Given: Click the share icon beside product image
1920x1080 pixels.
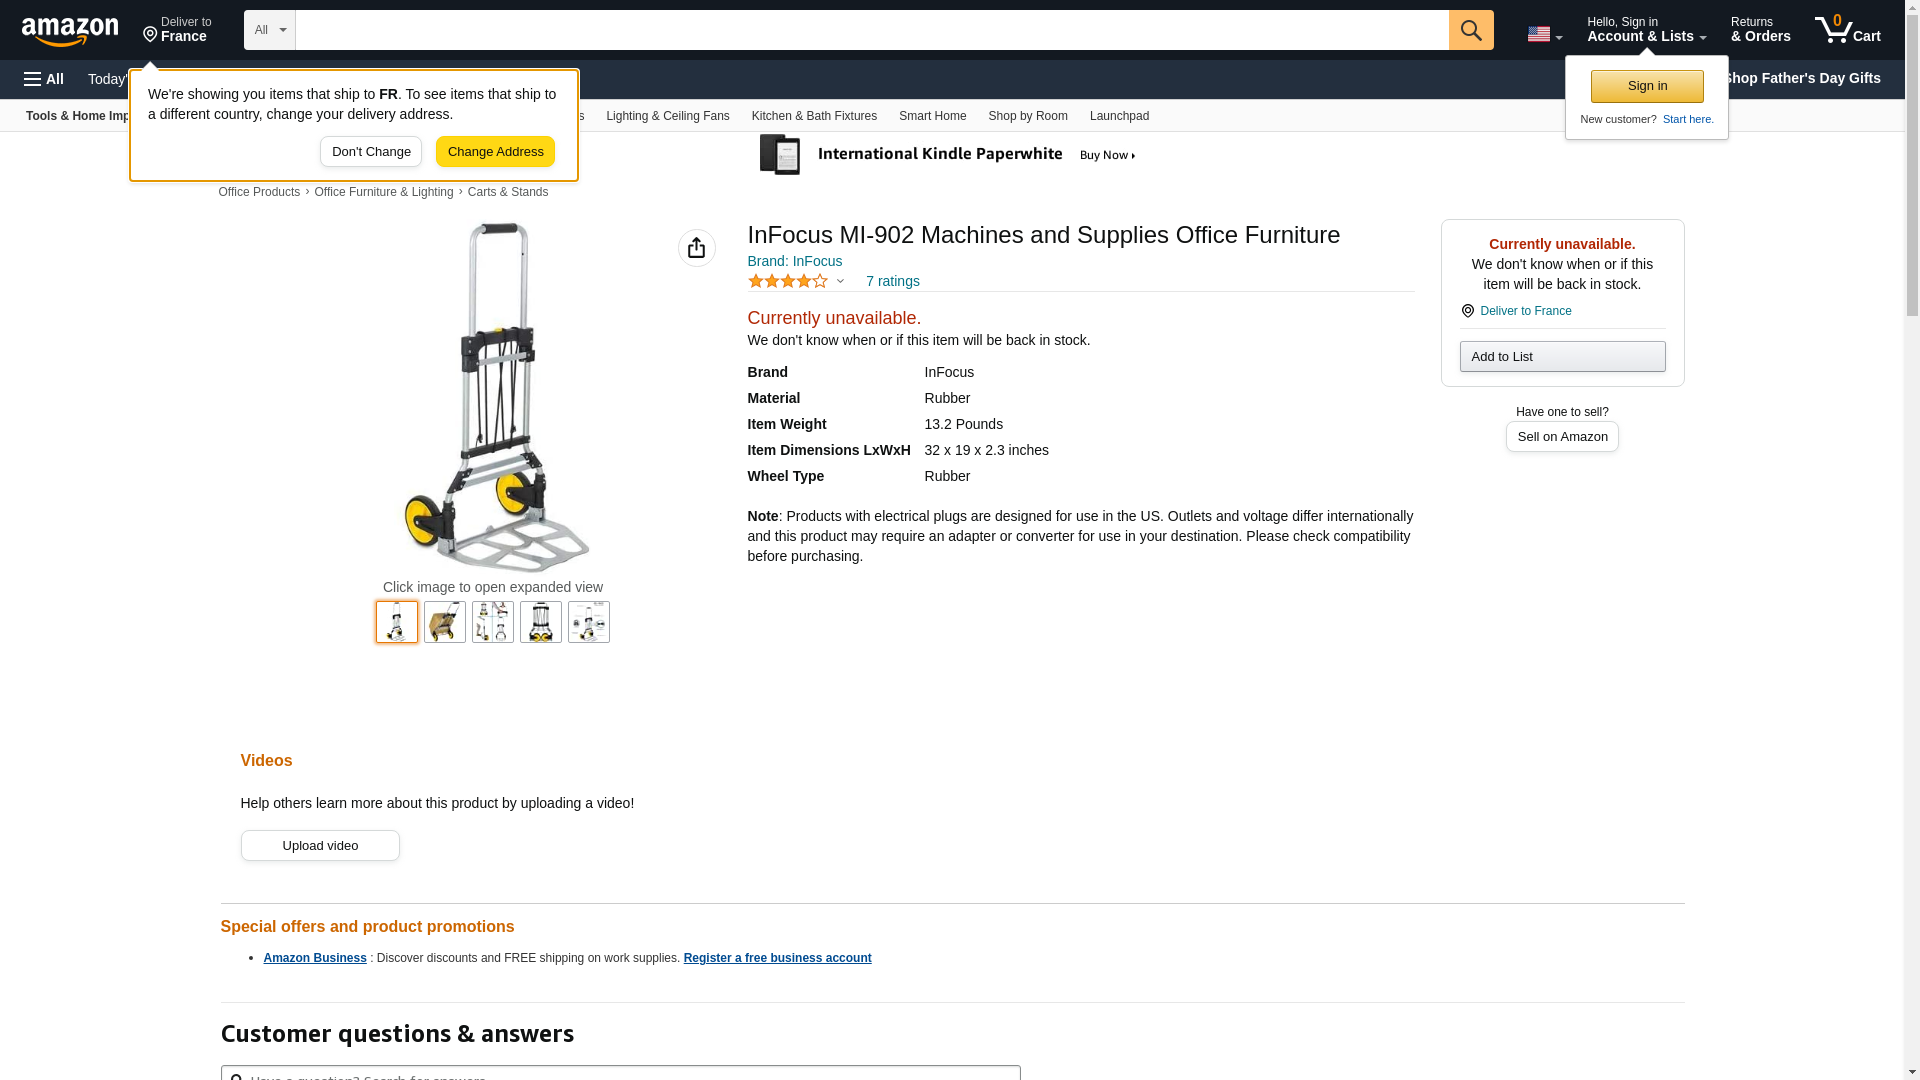Looking at the screenshot, I should [x=696, y=248].
